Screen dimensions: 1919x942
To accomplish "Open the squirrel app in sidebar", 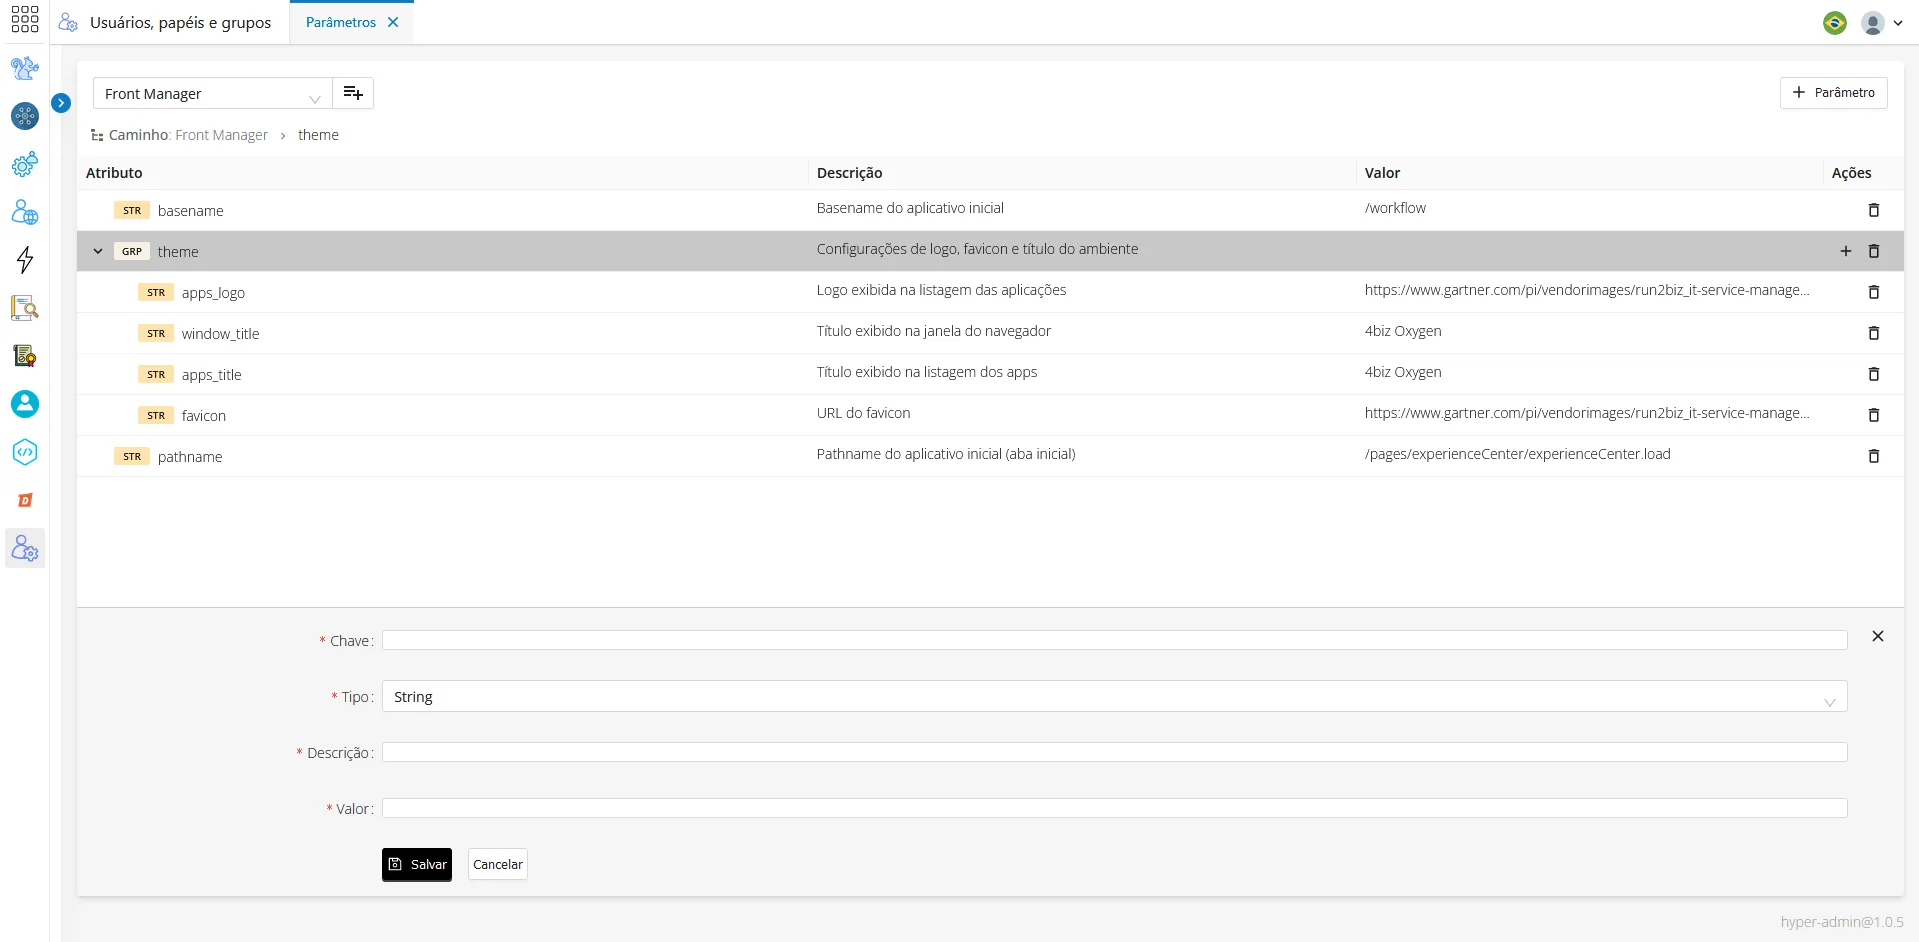I will coord(25,68).
